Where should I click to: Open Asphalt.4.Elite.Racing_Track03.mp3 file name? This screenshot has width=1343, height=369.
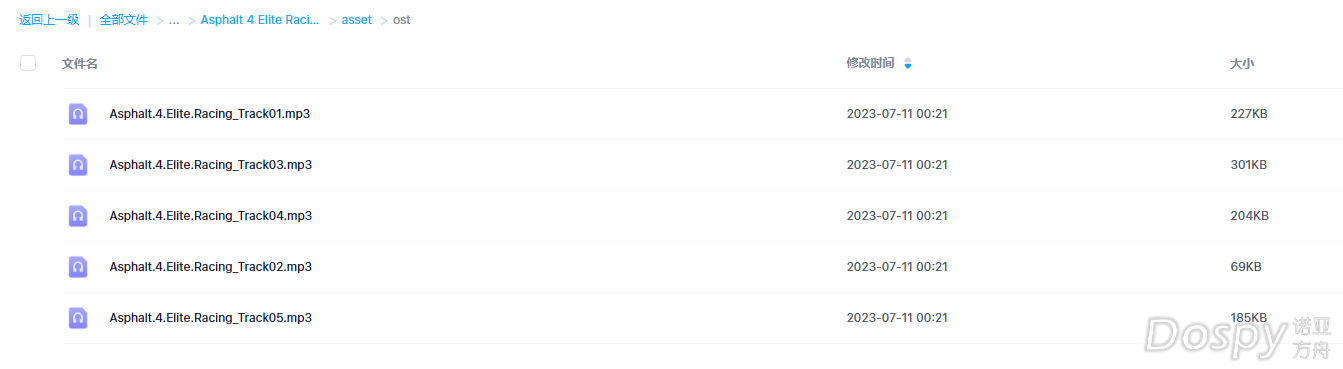click(x=211, y=165)
